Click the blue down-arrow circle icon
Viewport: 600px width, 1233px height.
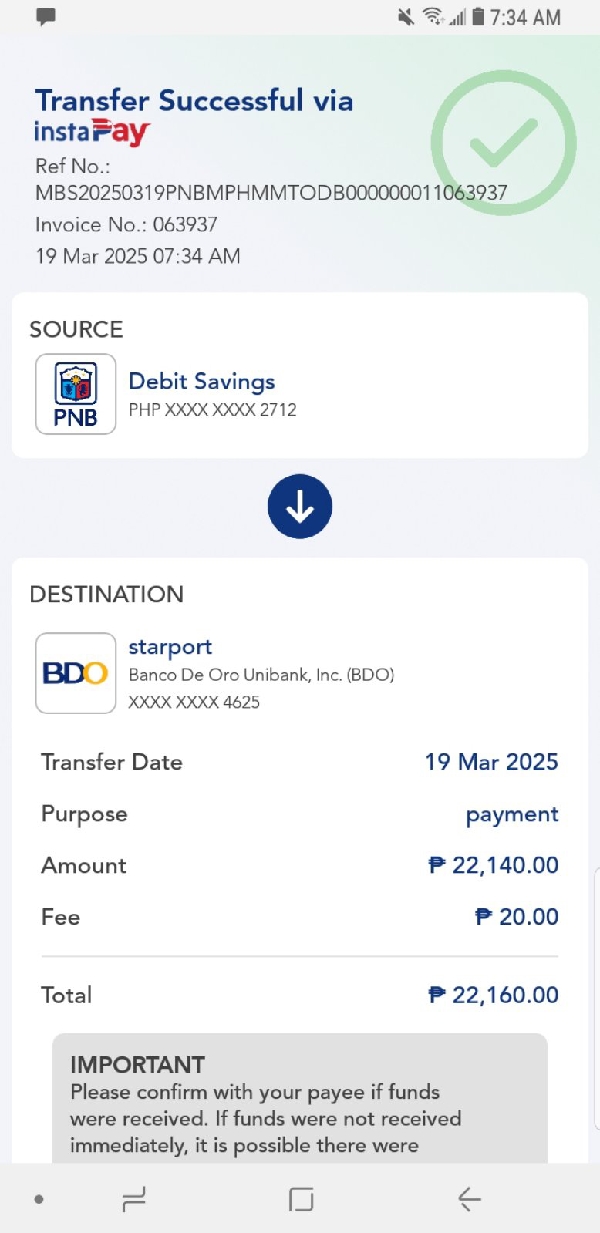pyautogui.click(x=300, y=508)
